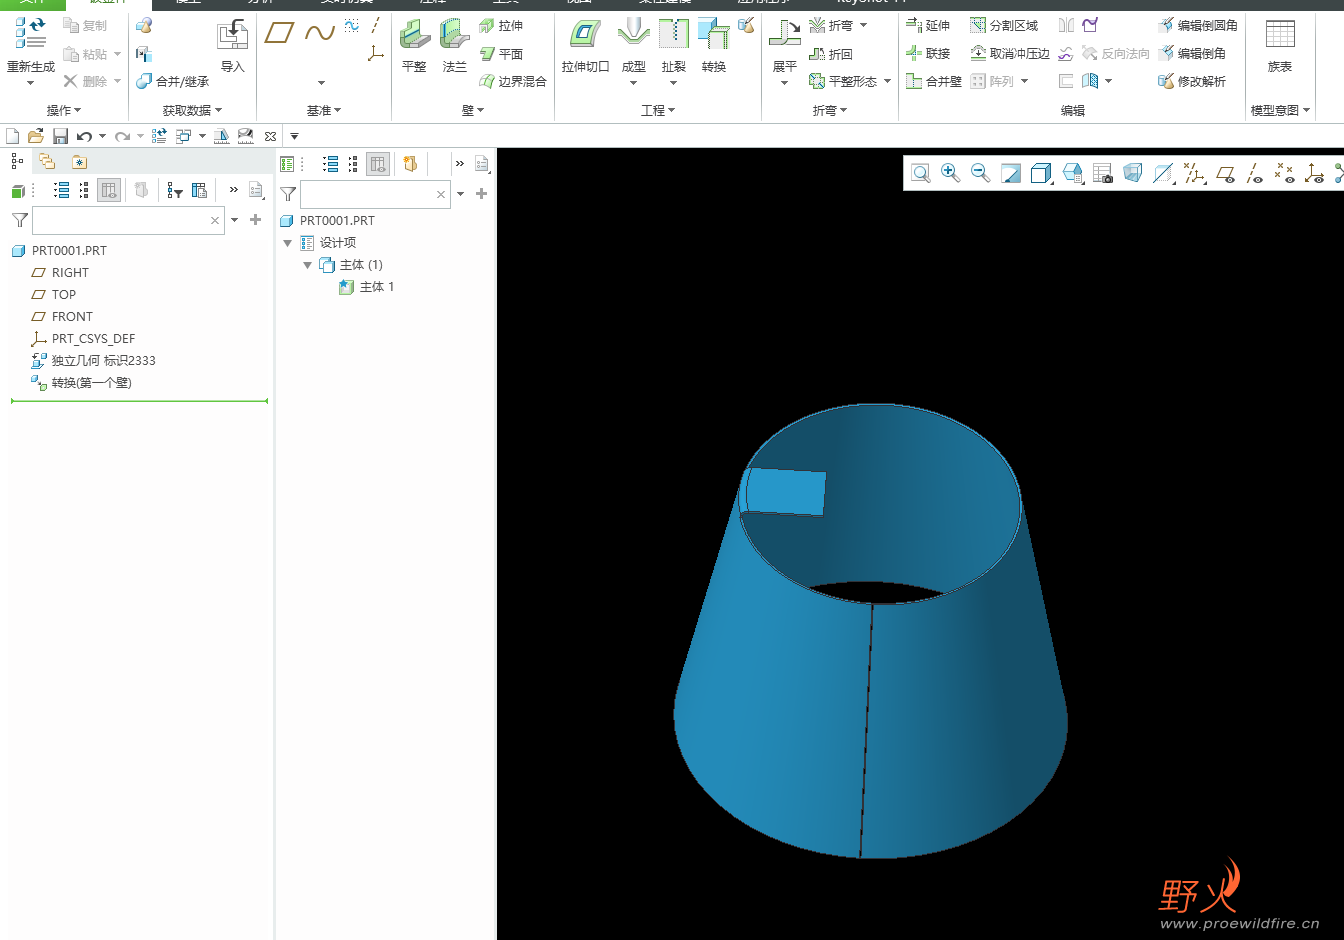Screen dimensions: 1344x940
Task: Click the 联接 (Join) button
Action: (x=928, y=53)
